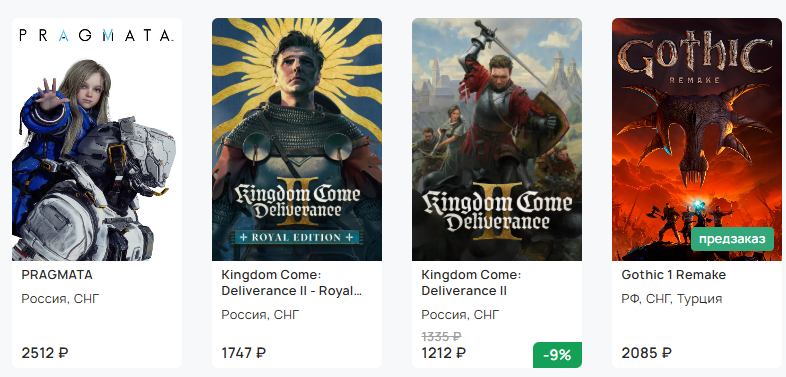This screenshot has width=786, height=377.
Task: Click the Россия, СНГ region under PRAGMATA
Action: tap(61, 299)
